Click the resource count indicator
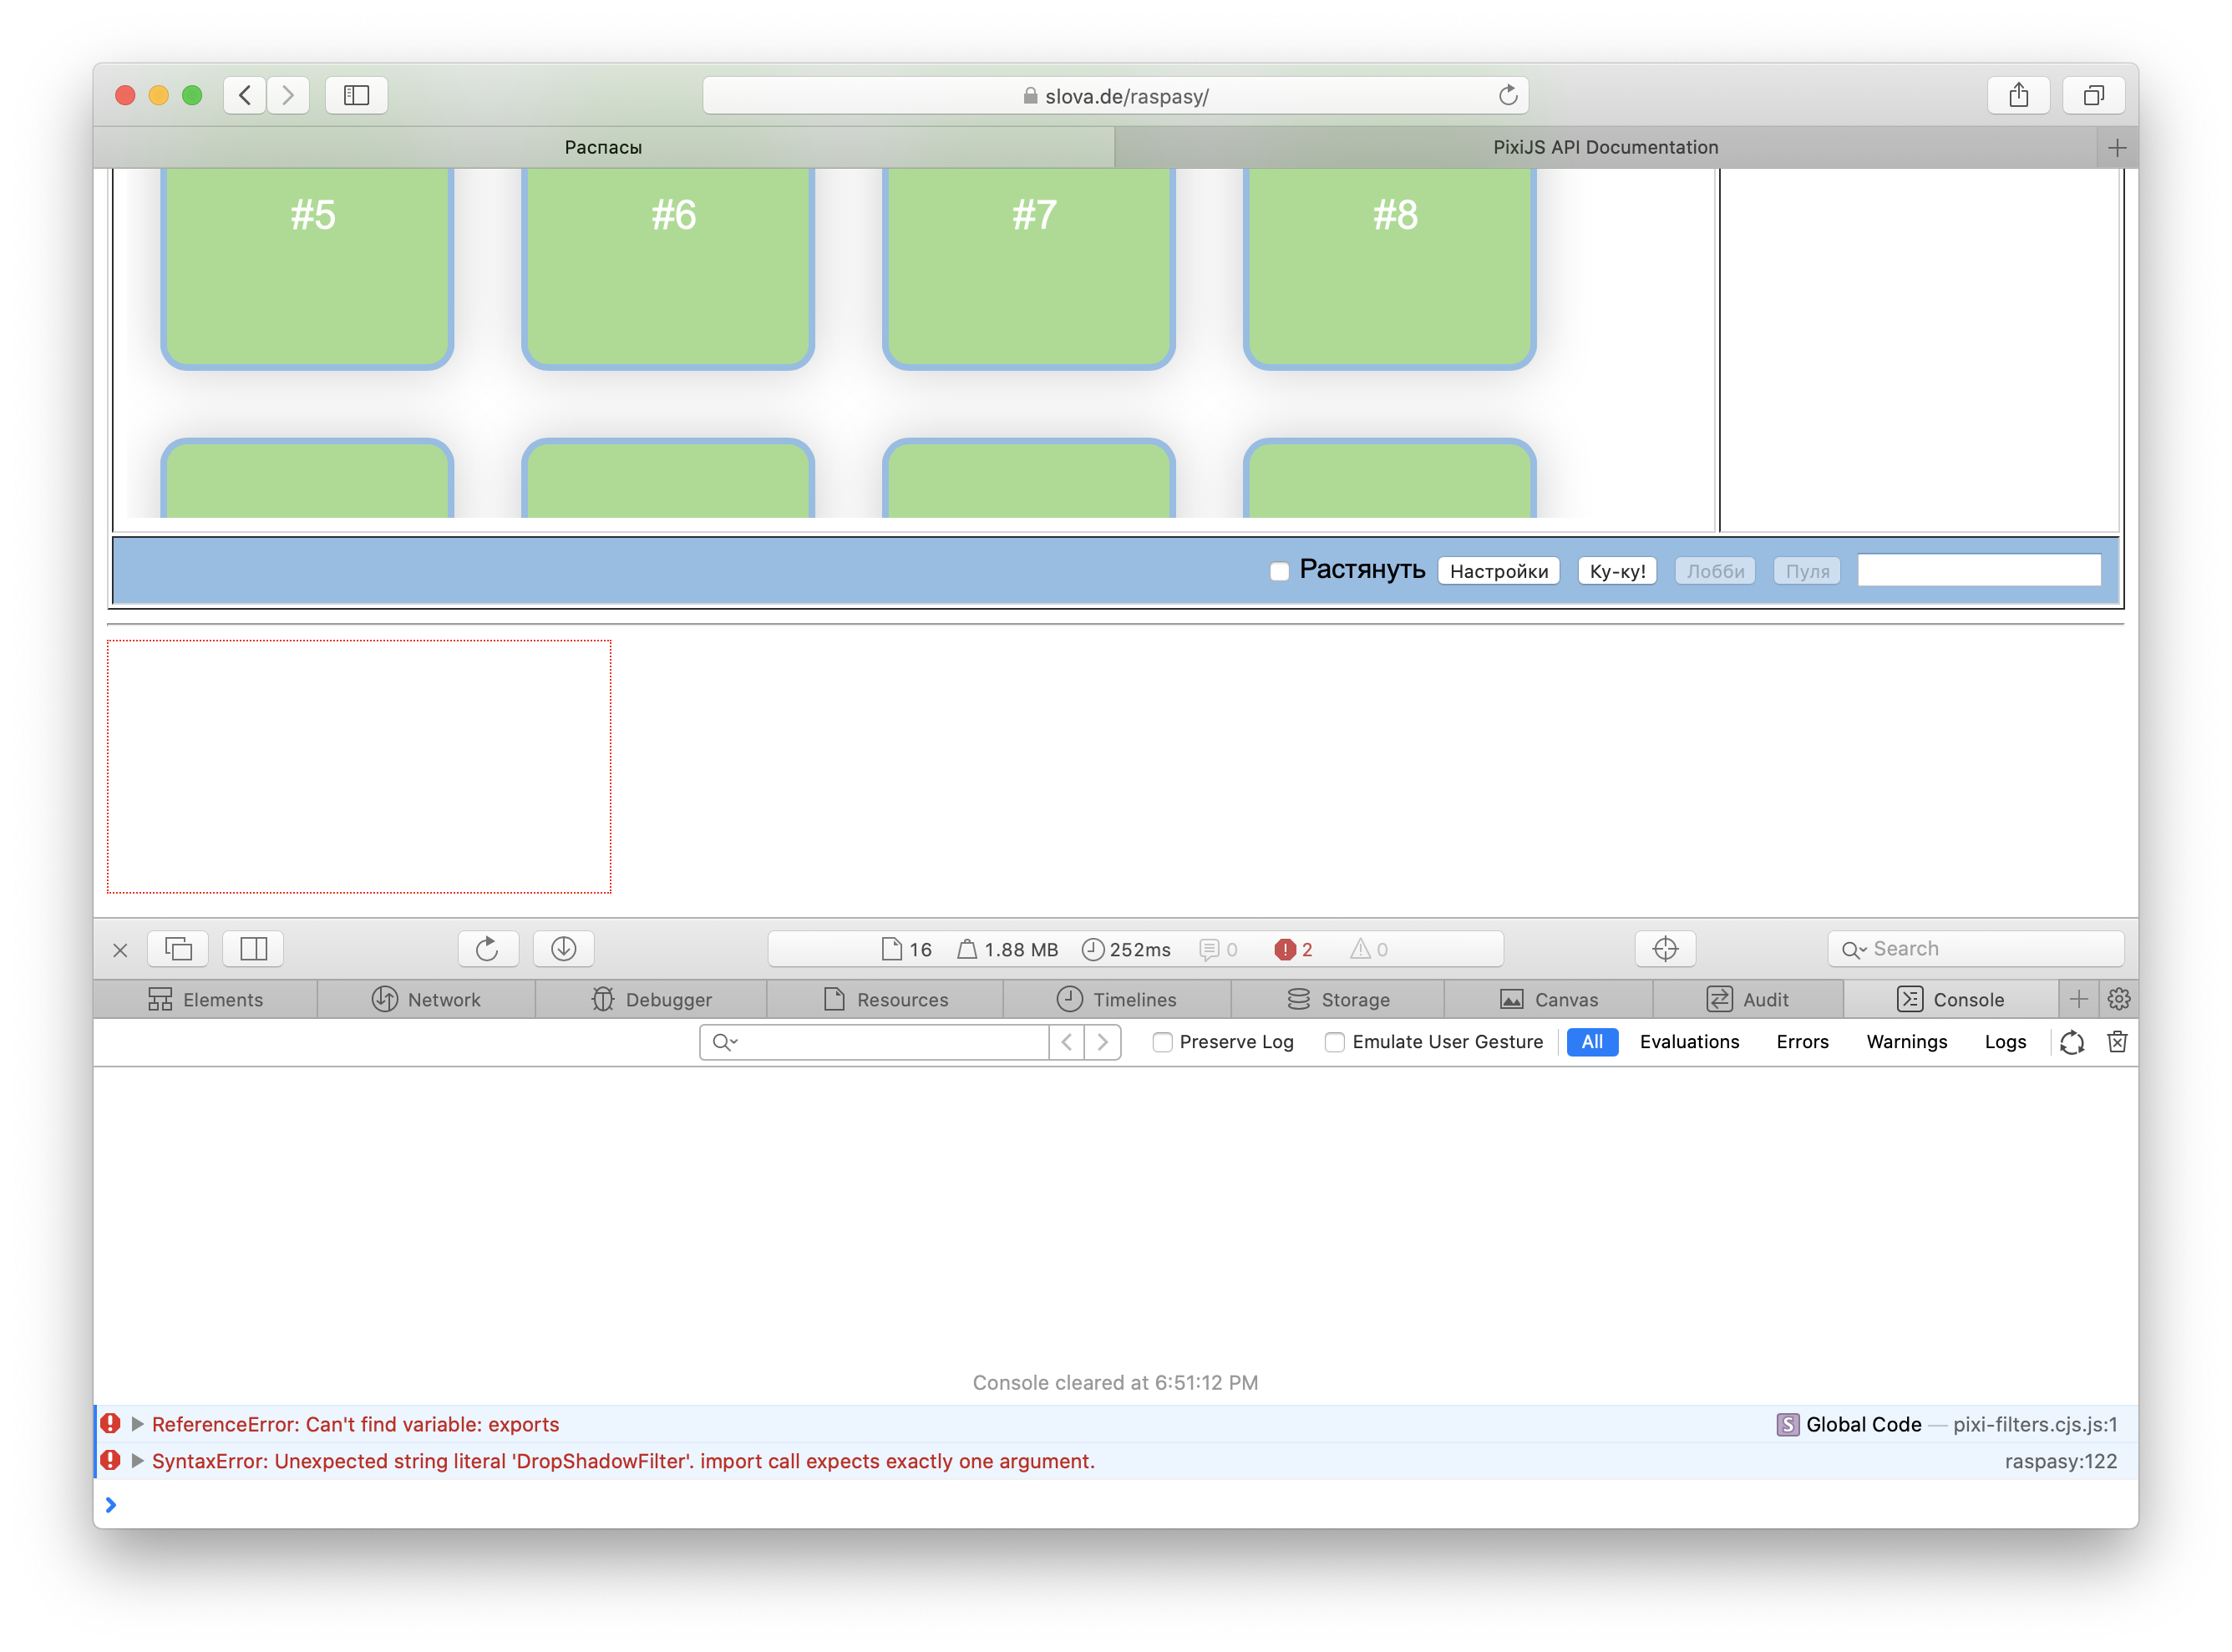Viewport: 2232px width, 1652px height. tap(906, 949)
